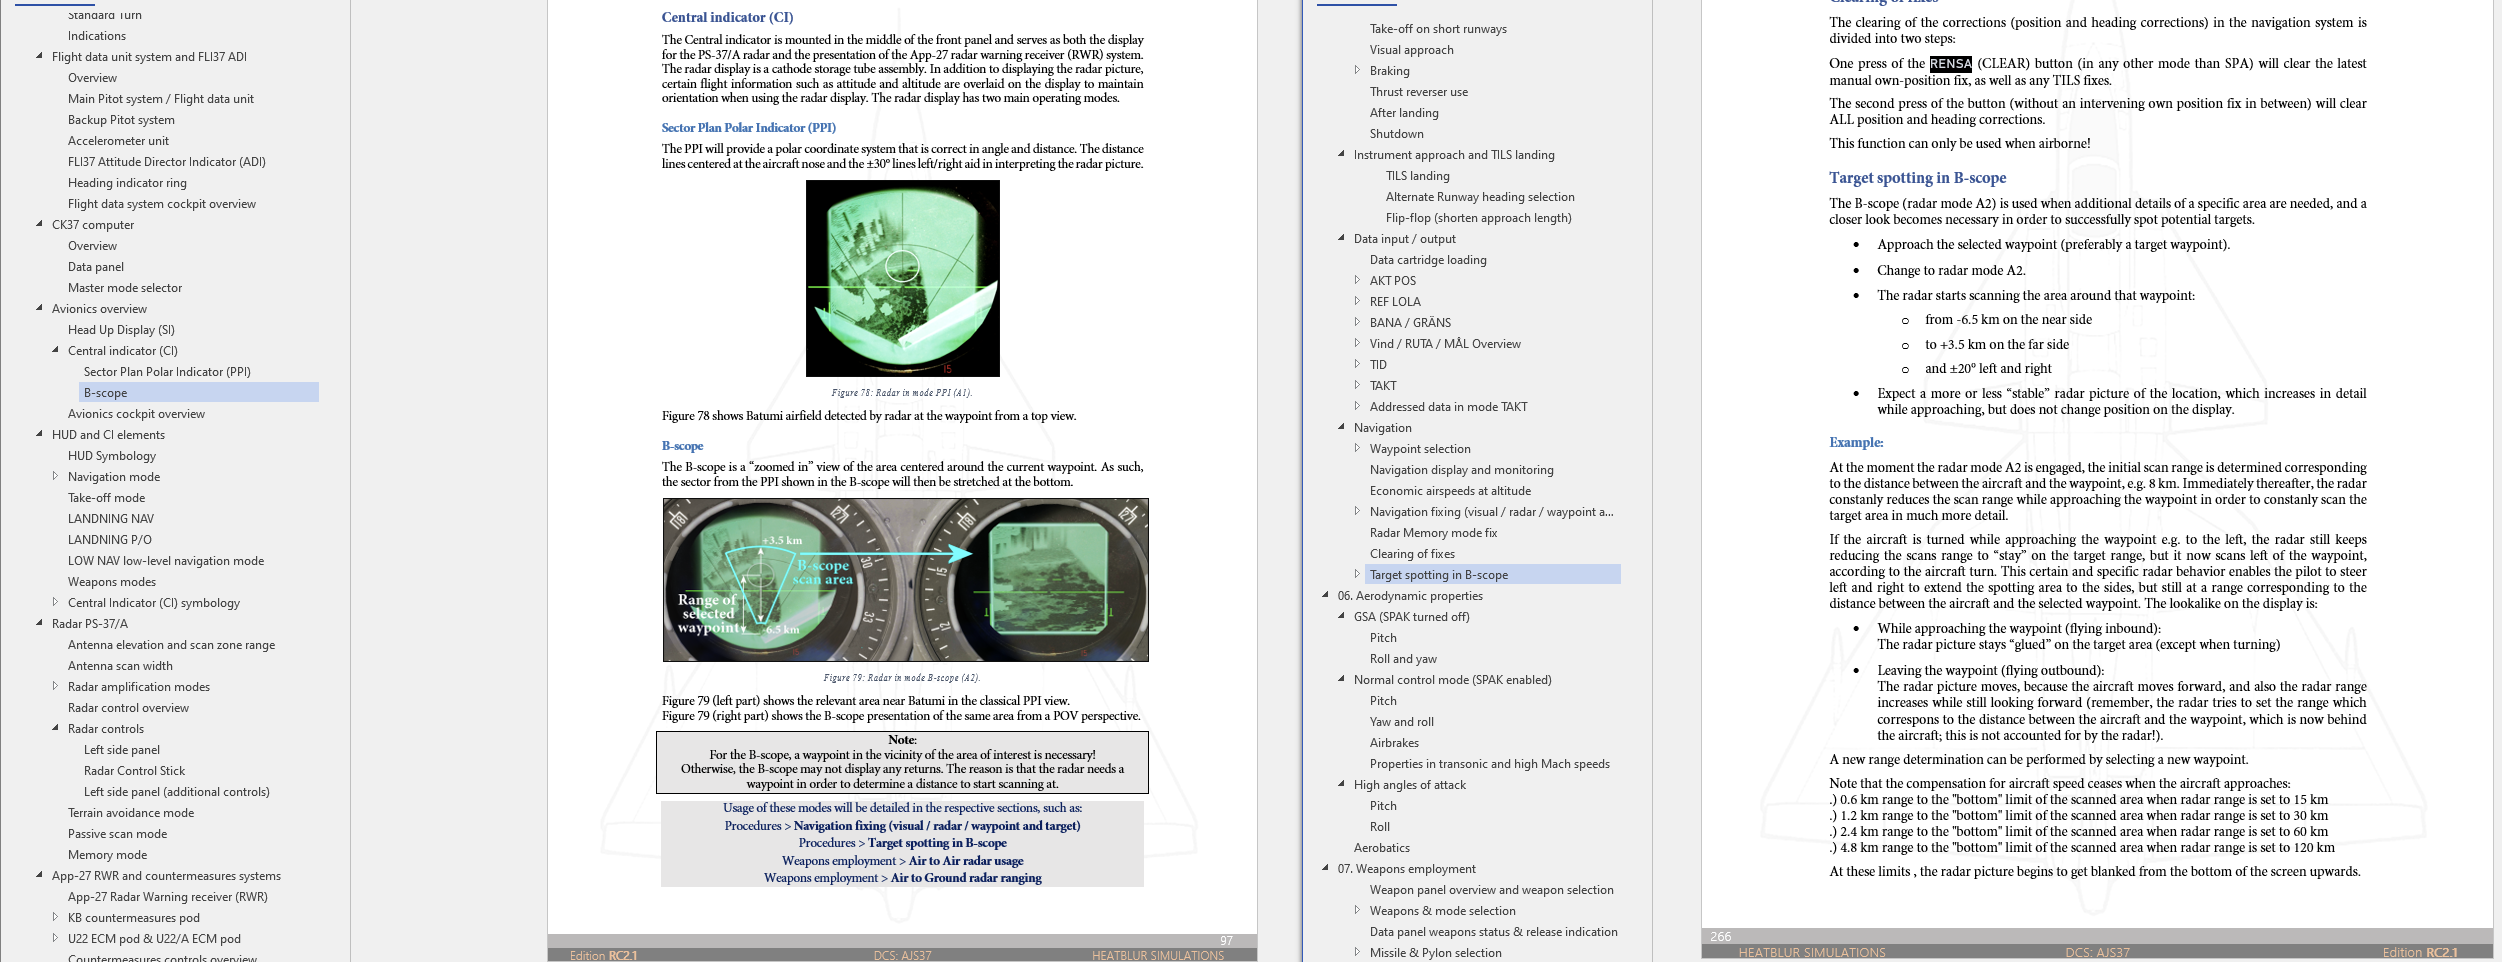Select Flip-flop (shorten approach length) bookmark
The width and height of the screenshot is (2502, 962).
1478,218
